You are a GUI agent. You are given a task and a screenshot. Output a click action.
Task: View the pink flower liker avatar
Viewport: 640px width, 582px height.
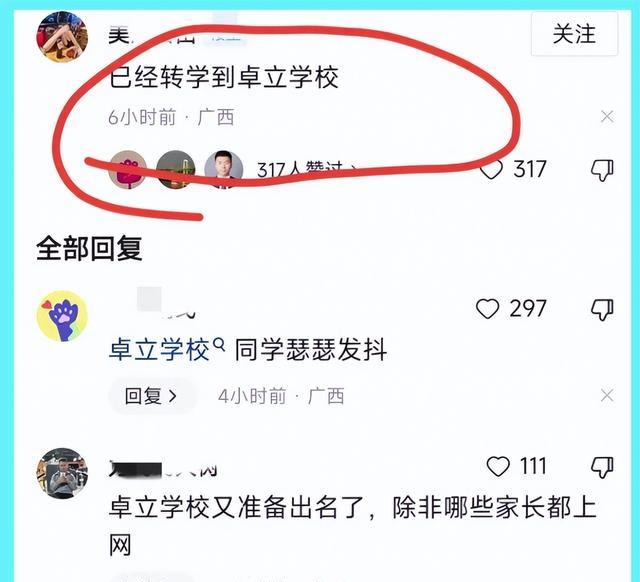click(x=128, y=170)
